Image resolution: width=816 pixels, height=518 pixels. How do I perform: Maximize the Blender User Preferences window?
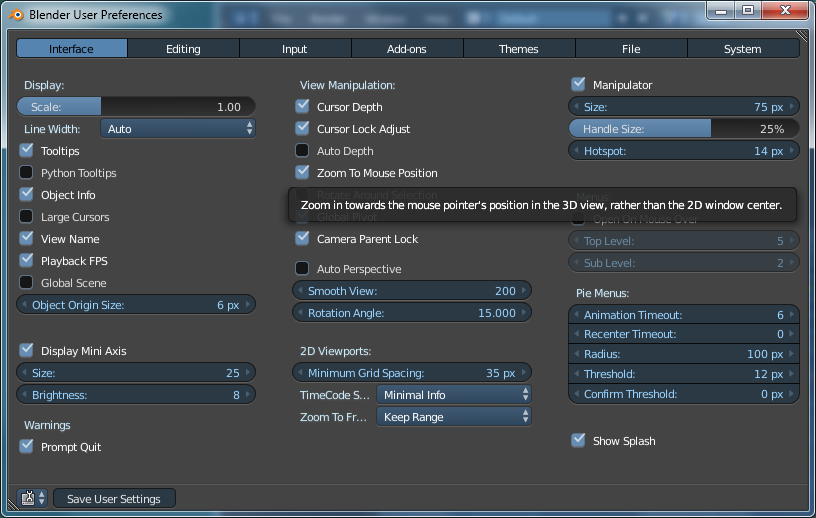[x=748, y=10]
